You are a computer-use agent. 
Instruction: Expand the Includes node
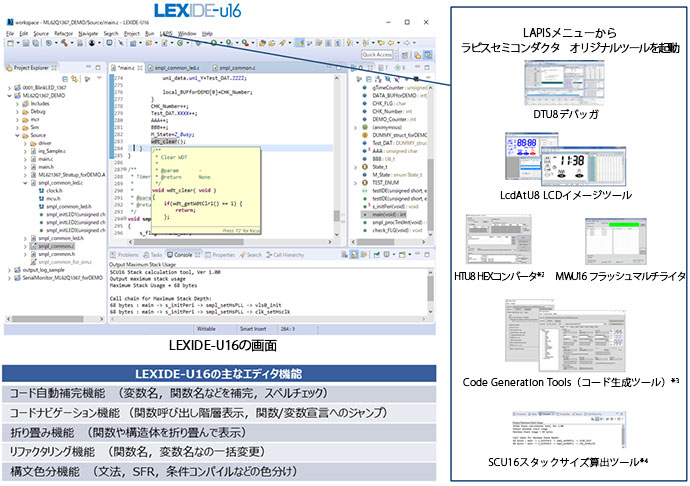click(x=17, y=103)
